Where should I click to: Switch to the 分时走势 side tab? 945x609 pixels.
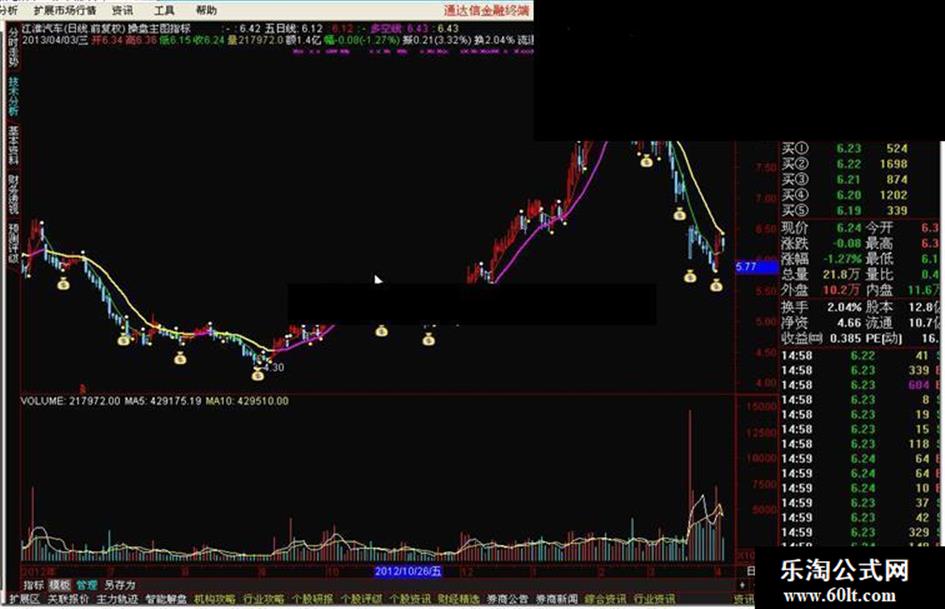13,48
